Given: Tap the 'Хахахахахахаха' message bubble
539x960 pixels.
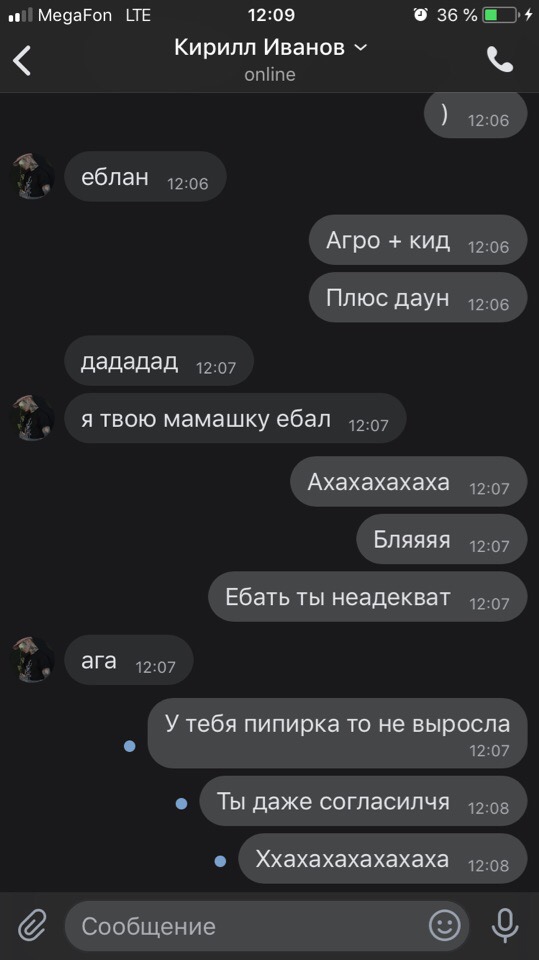Looking at the screenshot, I should (383, 858).
